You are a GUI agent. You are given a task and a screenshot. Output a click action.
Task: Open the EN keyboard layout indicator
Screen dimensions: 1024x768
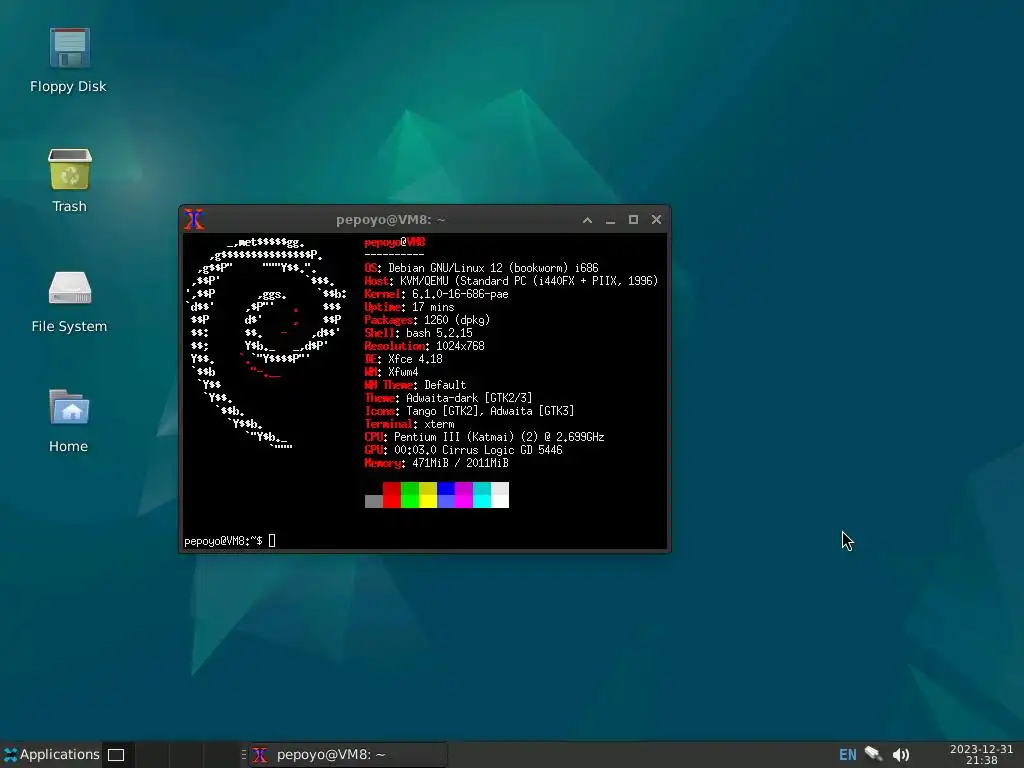[847, 755]
